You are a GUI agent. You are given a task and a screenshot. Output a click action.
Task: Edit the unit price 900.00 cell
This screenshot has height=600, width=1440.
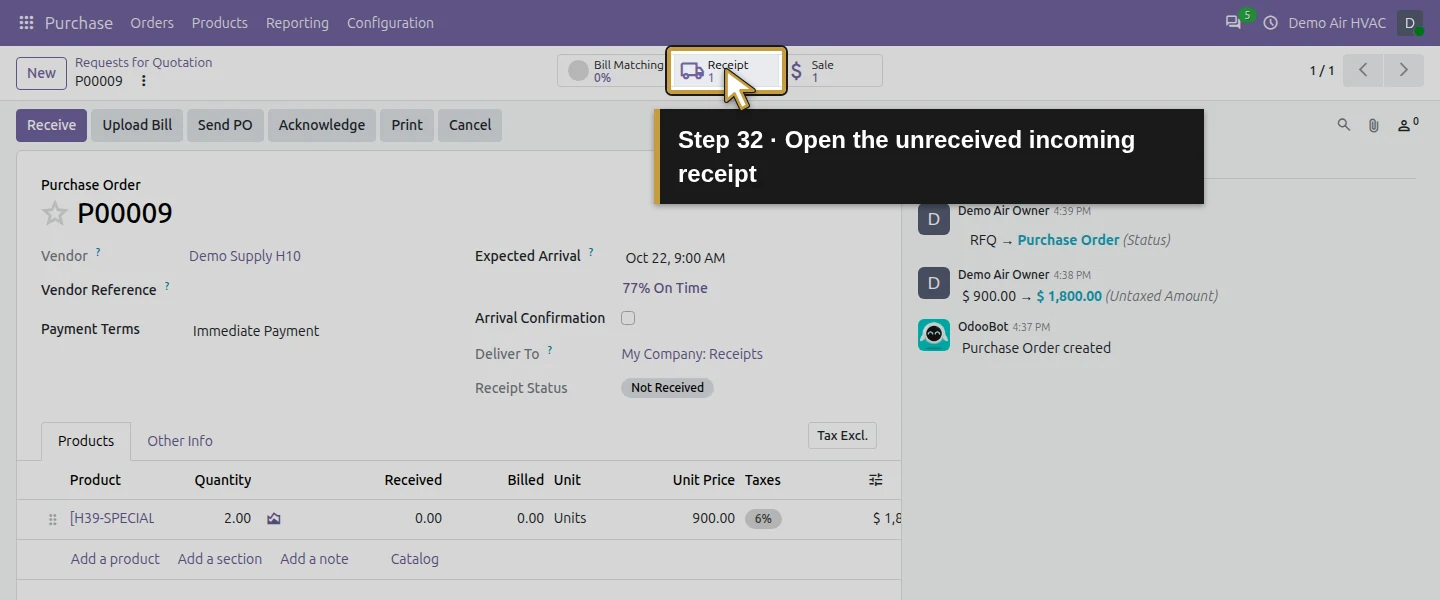coord(713,518)
